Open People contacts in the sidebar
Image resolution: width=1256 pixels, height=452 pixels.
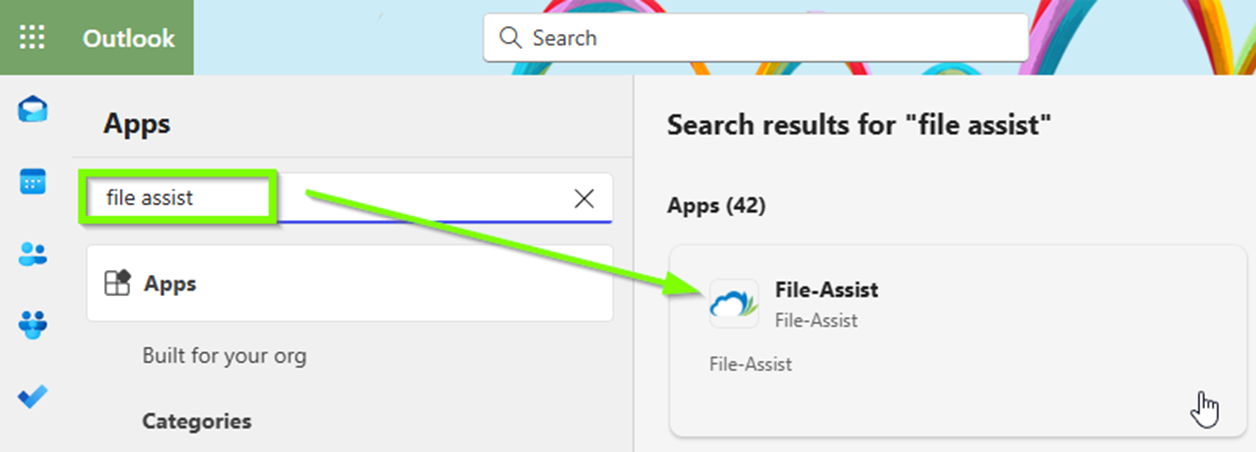[x=33, y=254]
